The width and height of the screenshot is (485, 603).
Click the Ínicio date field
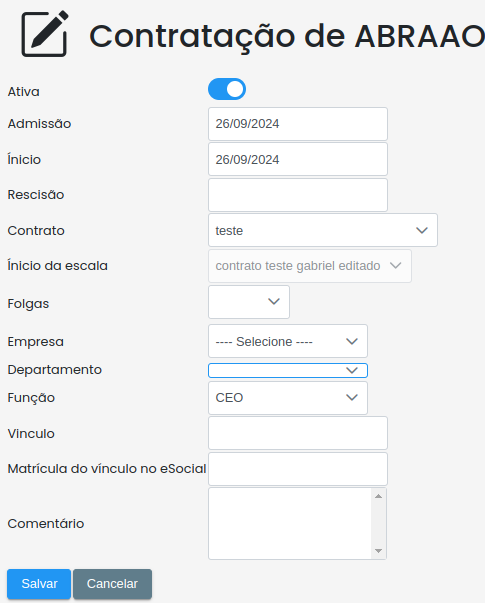click(298, 159)
